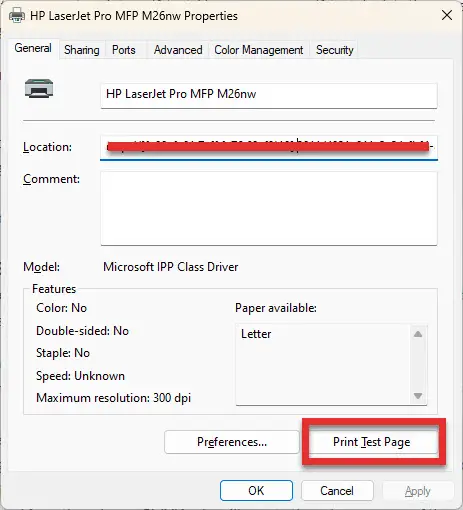Click the Print Test Page button
Image resolution: width=463 pixels, height=510 pixels.
point(372,442)
